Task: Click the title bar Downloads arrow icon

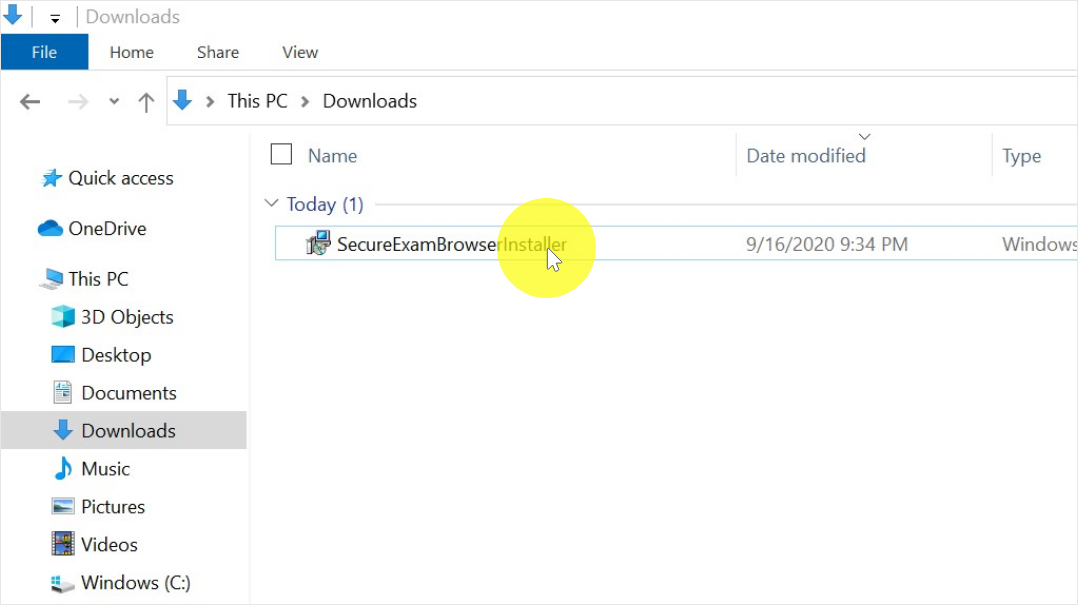Action: pos(12,14)
